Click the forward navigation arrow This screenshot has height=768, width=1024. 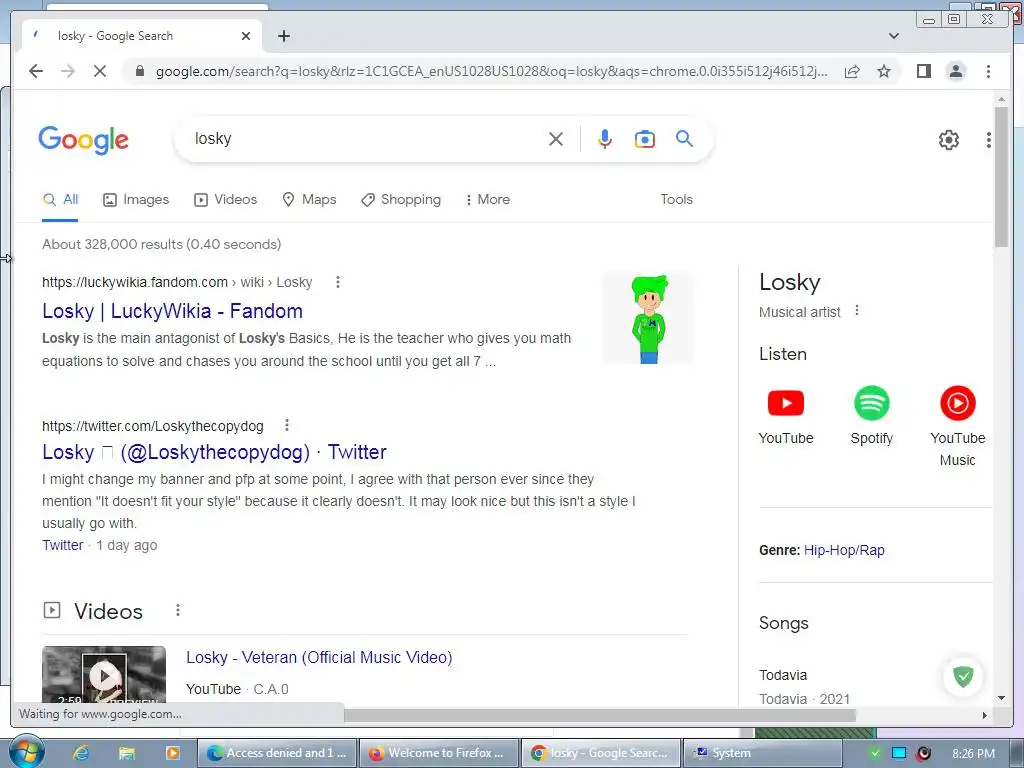(68, 71)
